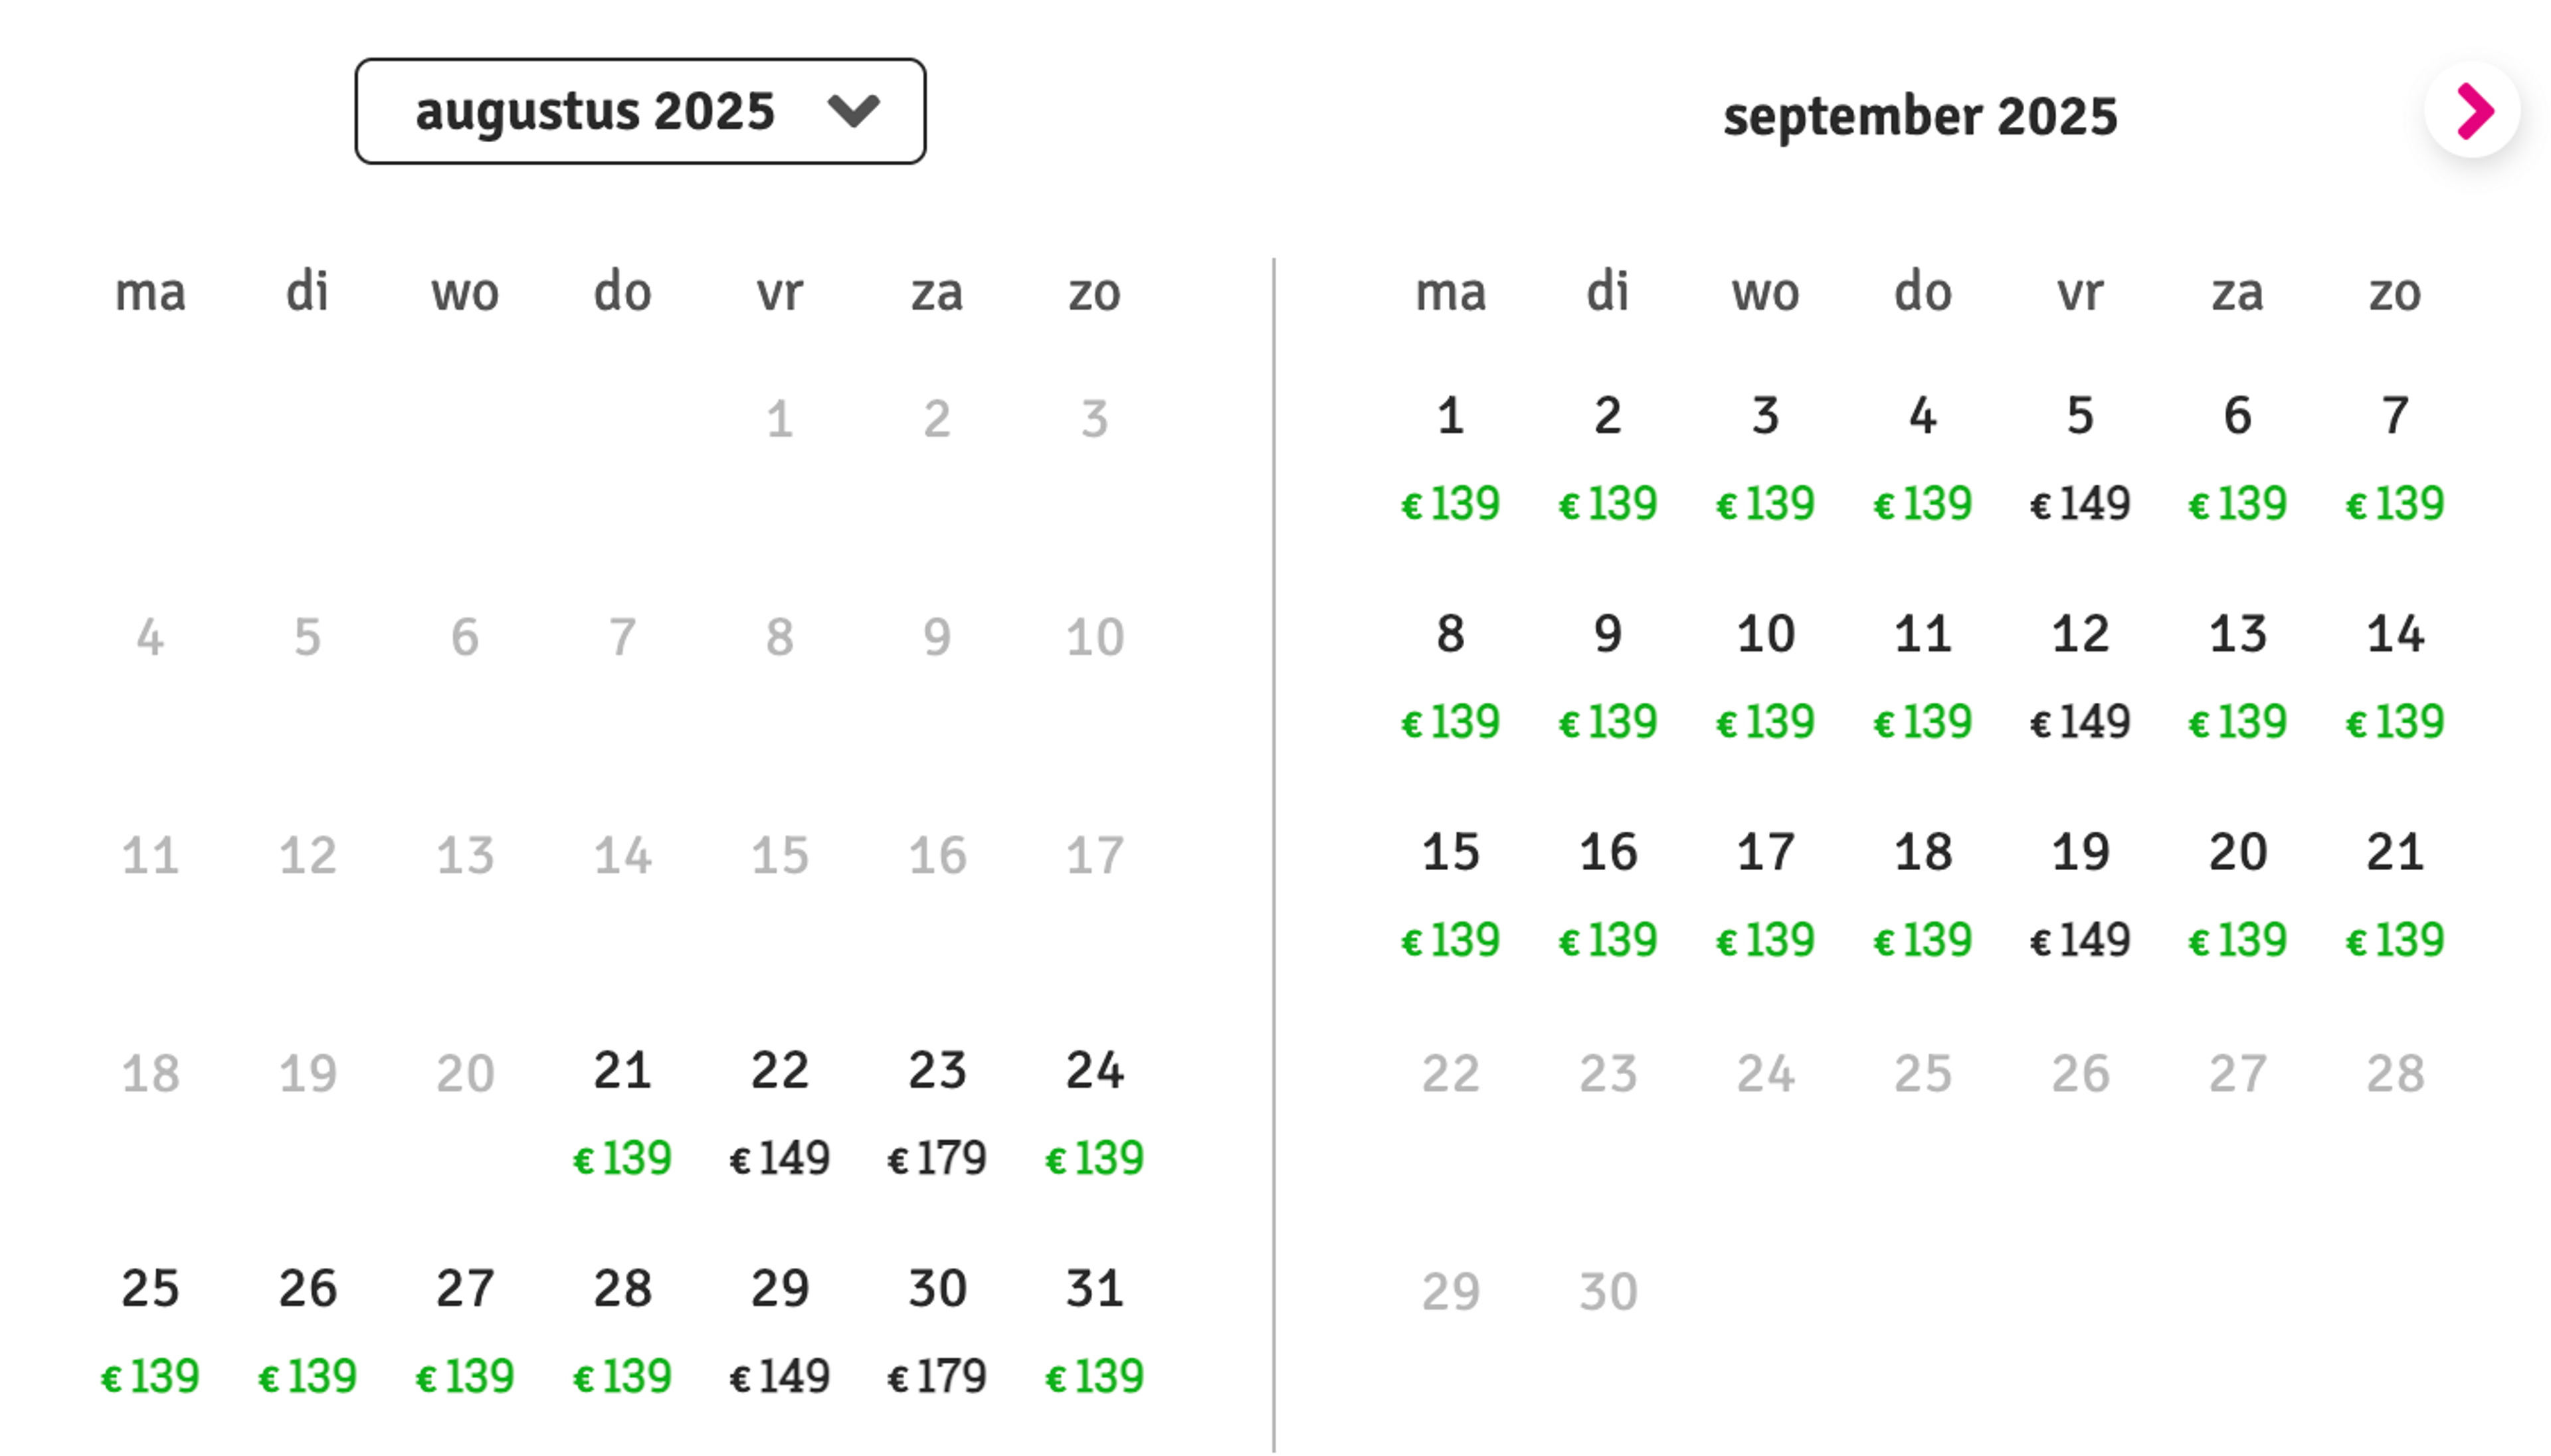Select September 1 priced €139
2551x1456 pixels.
point(1450,457)
